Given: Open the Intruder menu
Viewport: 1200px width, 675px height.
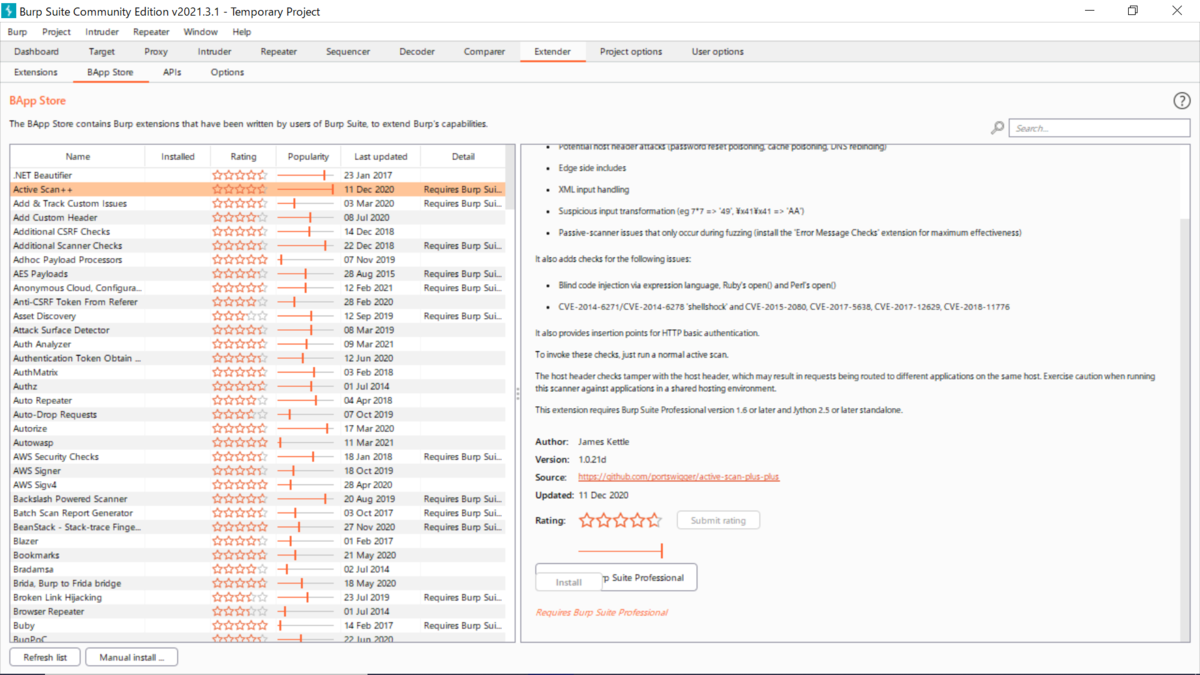Looking at the screenshot, I should tap(102, 32).
